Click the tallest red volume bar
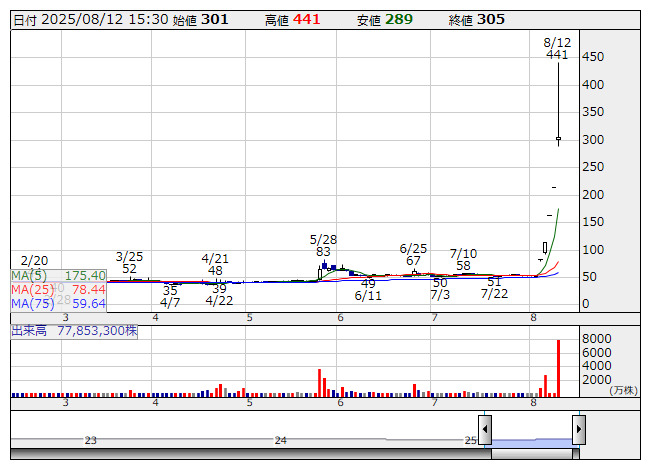This screenshot has height=470, width=653. click(x=558, y=368)
